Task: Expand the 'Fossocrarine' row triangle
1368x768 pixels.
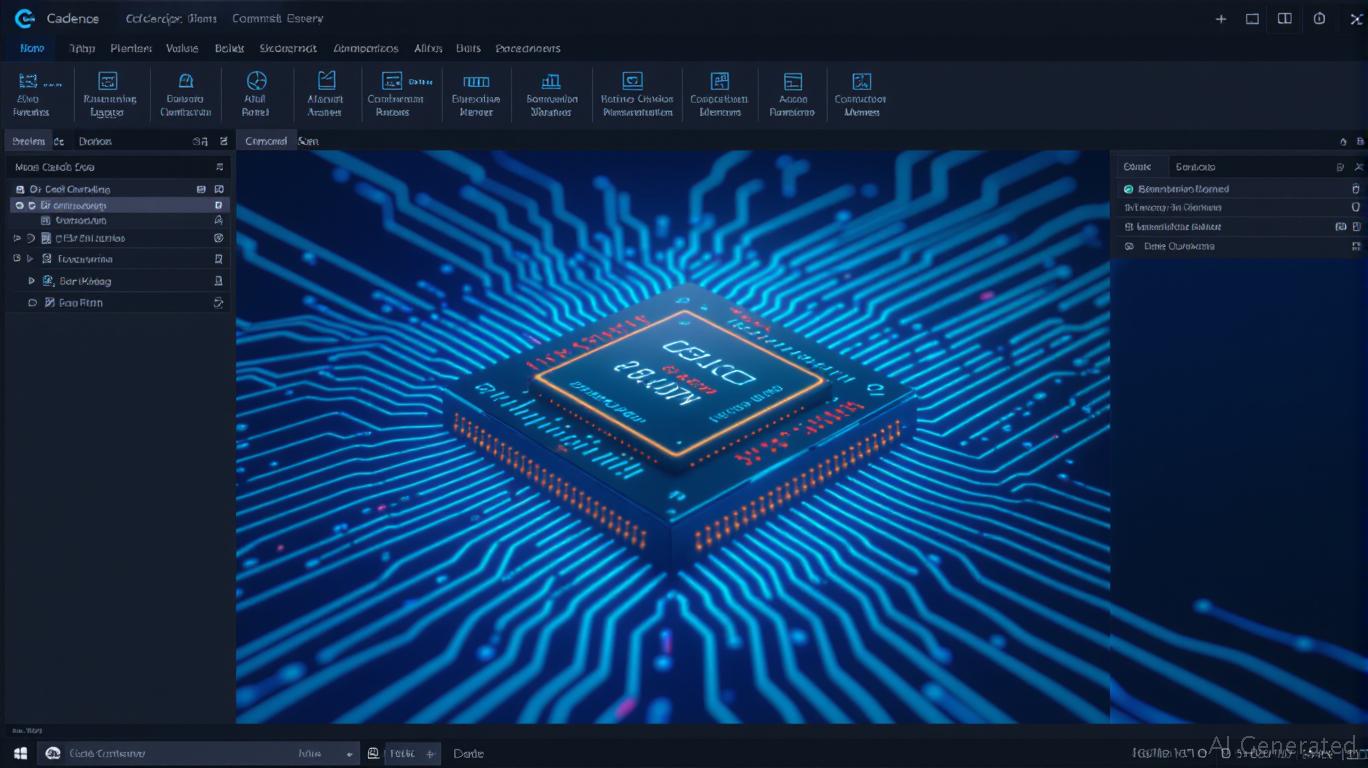Action: coord(30,259)
